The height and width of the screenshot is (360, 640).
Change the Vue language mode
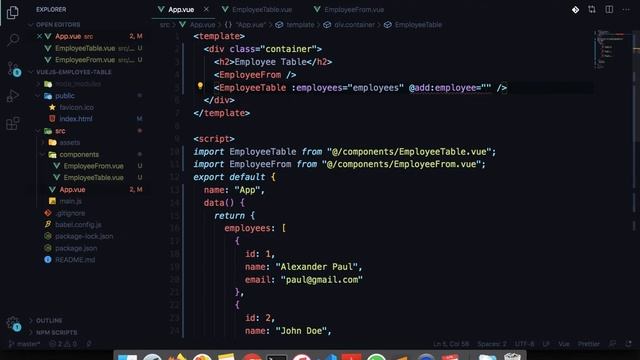tap(564, 344)
